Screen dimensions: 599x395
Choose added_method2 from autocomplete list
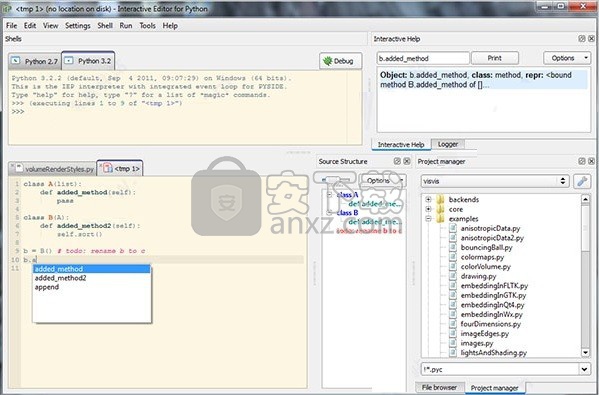(x=92, y=278)
